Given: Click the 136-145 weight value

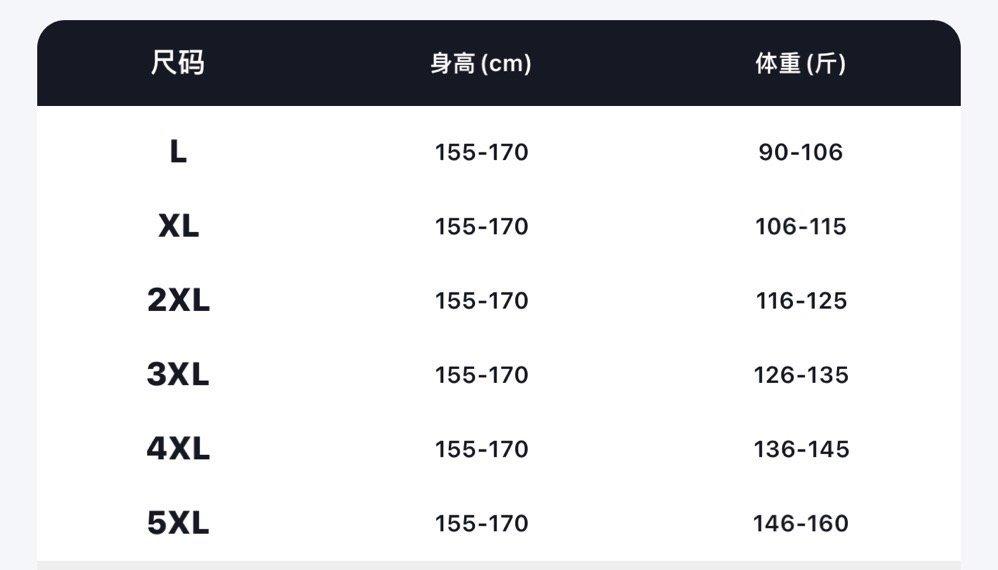Looking at the screenshot, I should coord(801,449).
